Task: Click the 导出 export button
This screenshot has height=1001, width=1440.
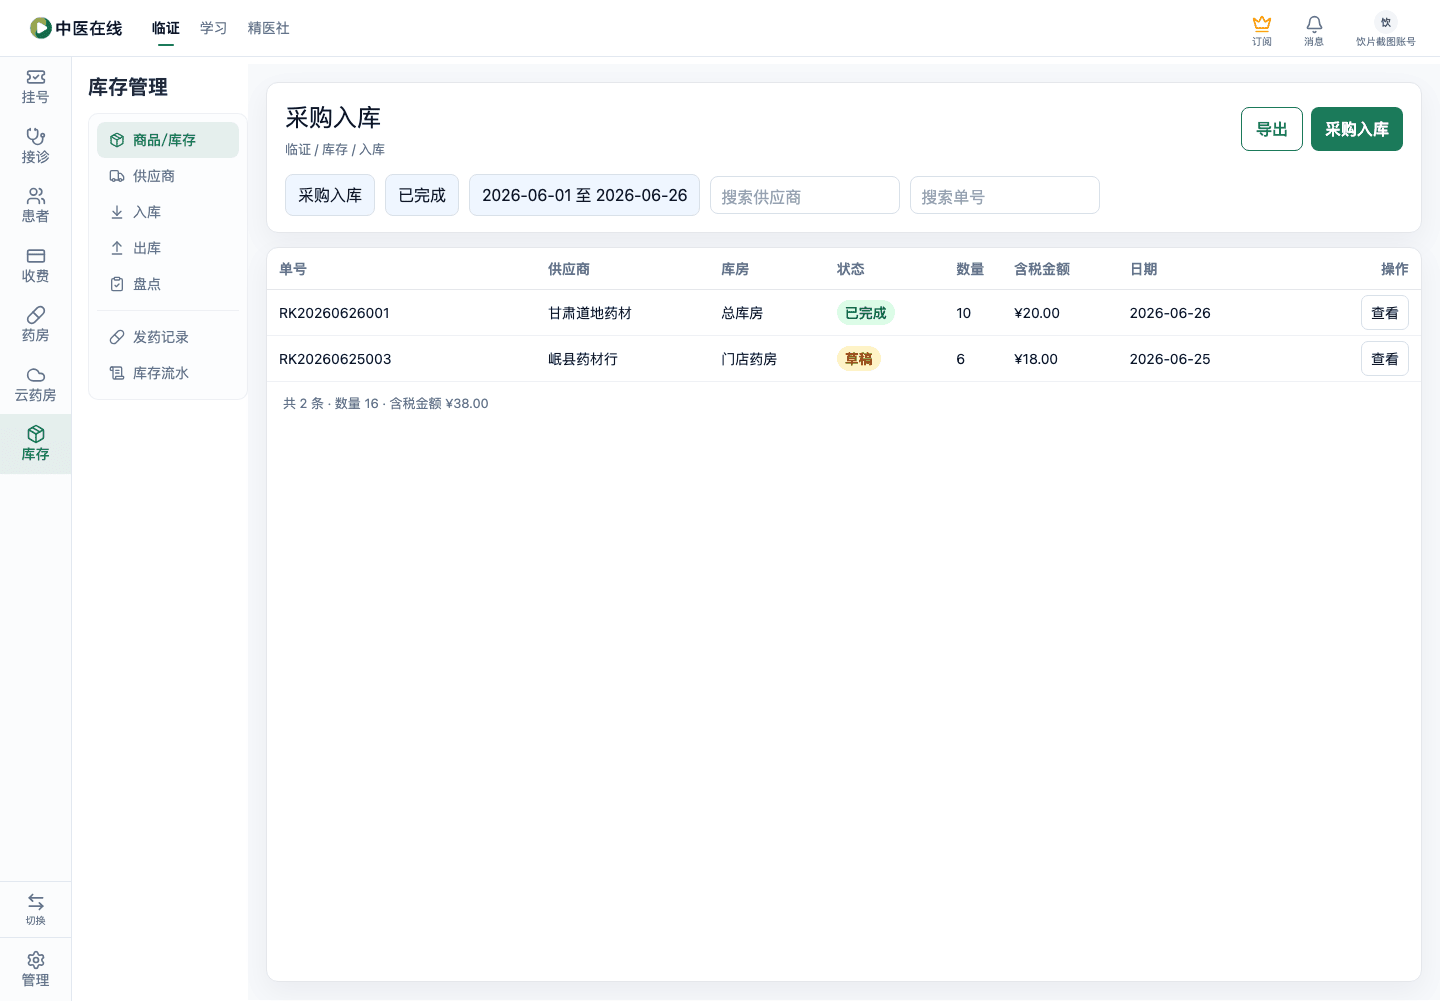Action: (x=1272, y=129)
